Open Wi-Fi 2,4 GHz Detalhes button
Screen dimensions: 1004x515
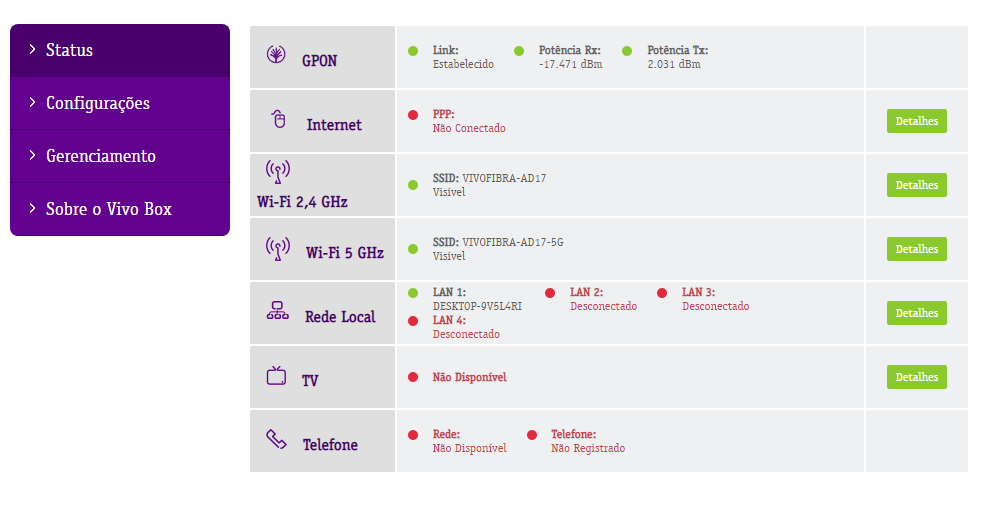tap(916, 185)
